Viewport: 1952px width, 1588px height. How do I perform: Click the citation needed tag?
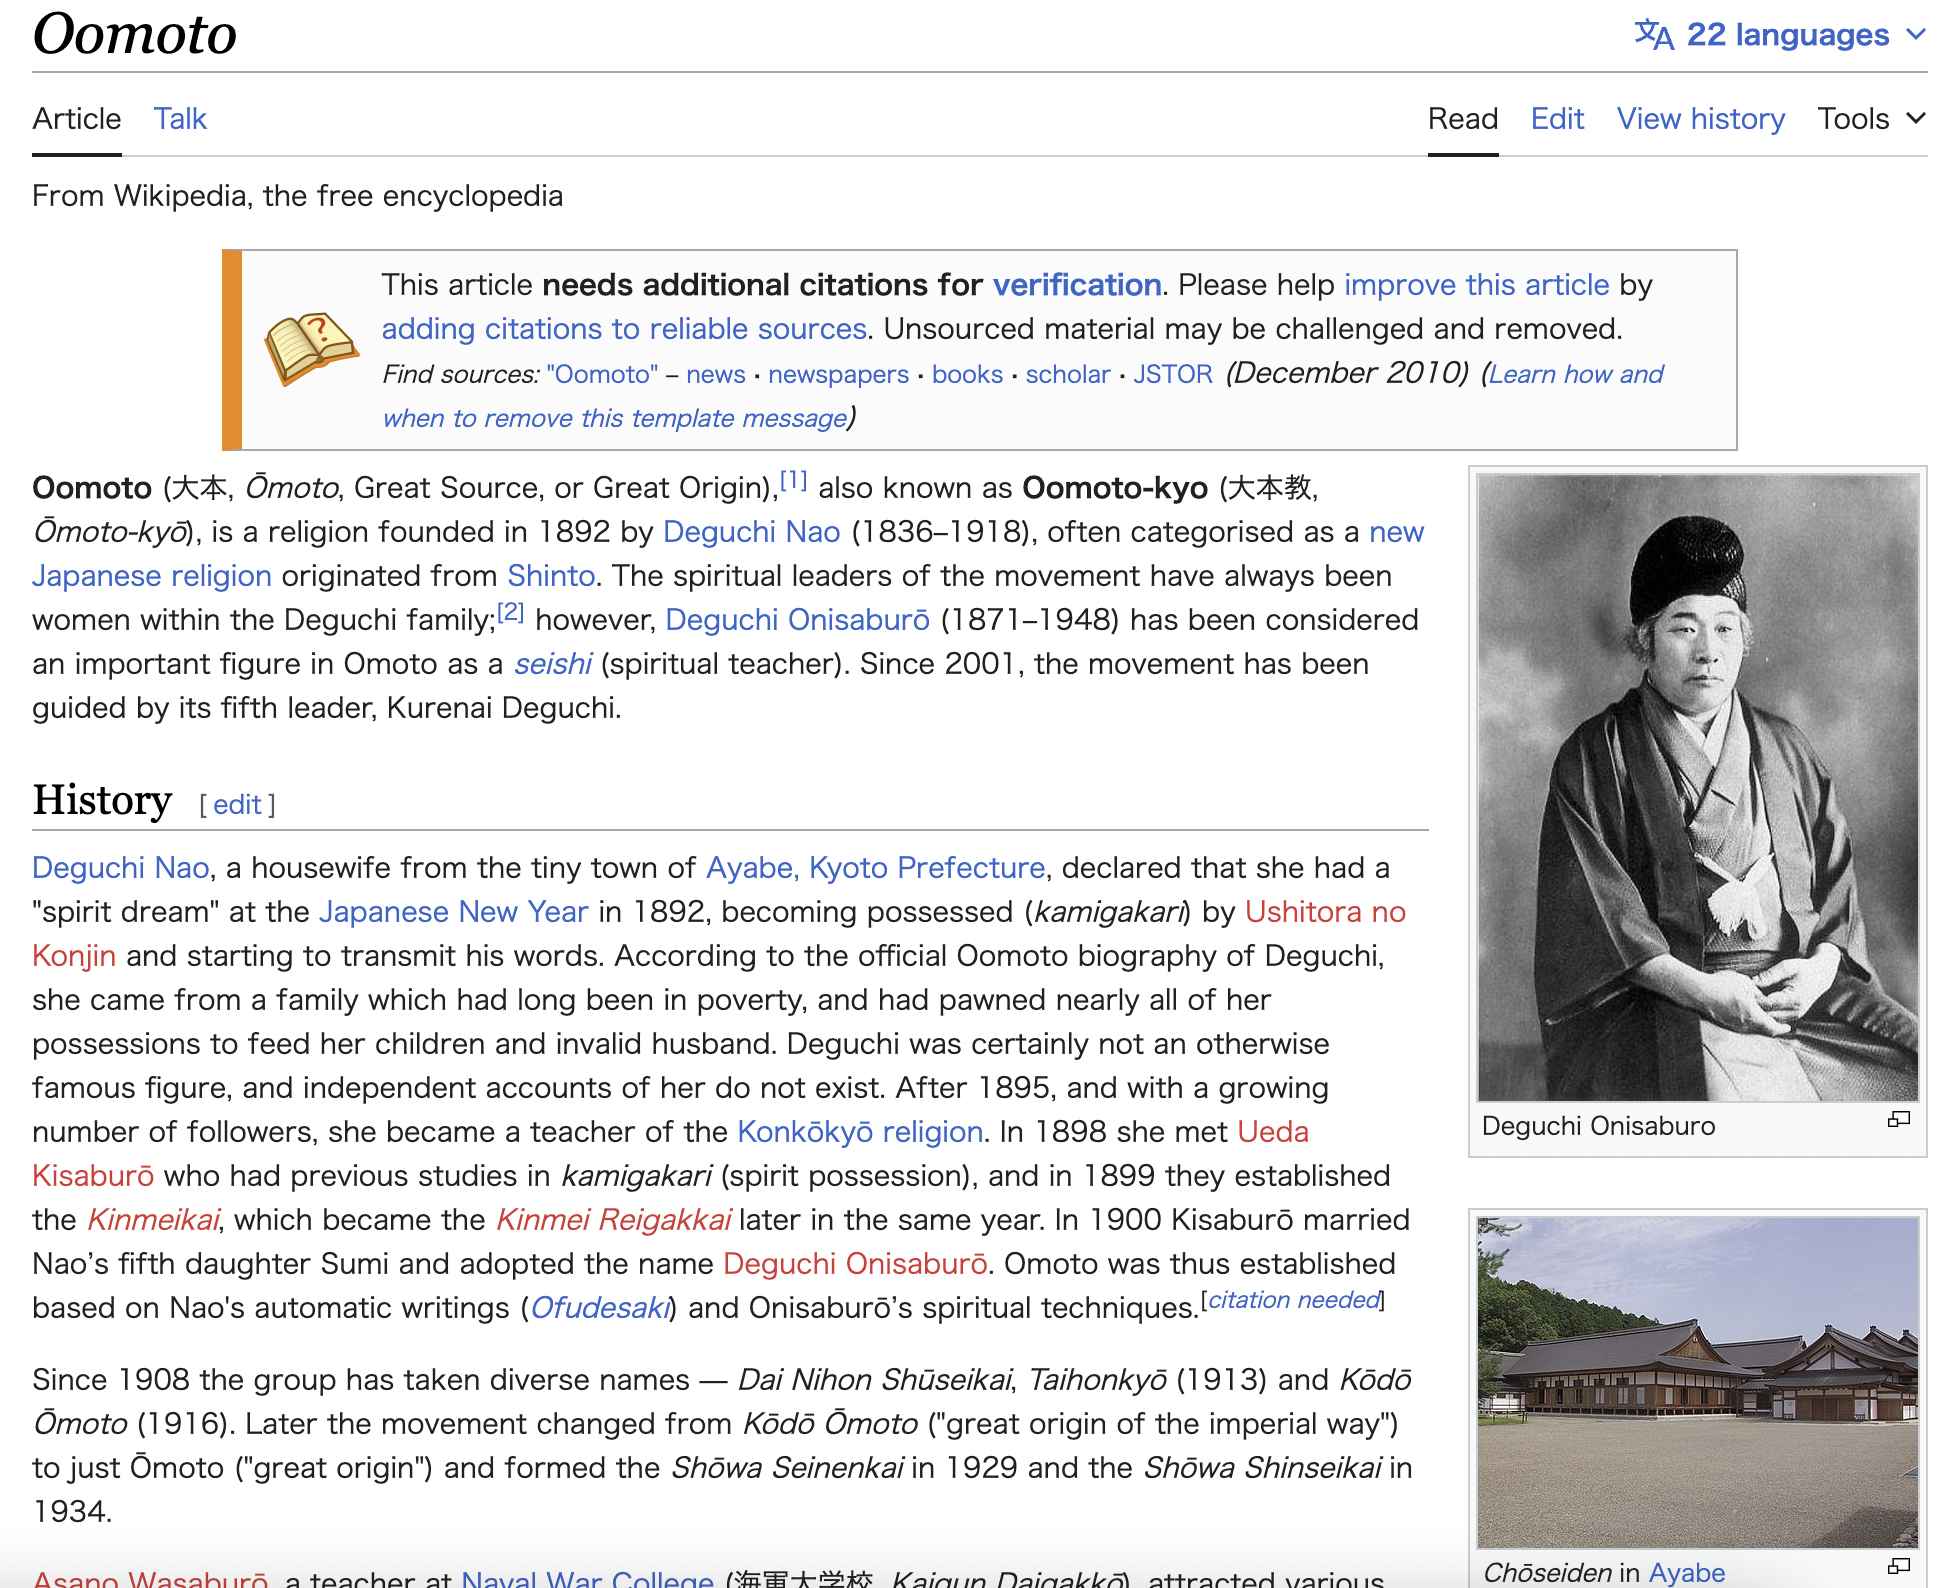1293,1300
